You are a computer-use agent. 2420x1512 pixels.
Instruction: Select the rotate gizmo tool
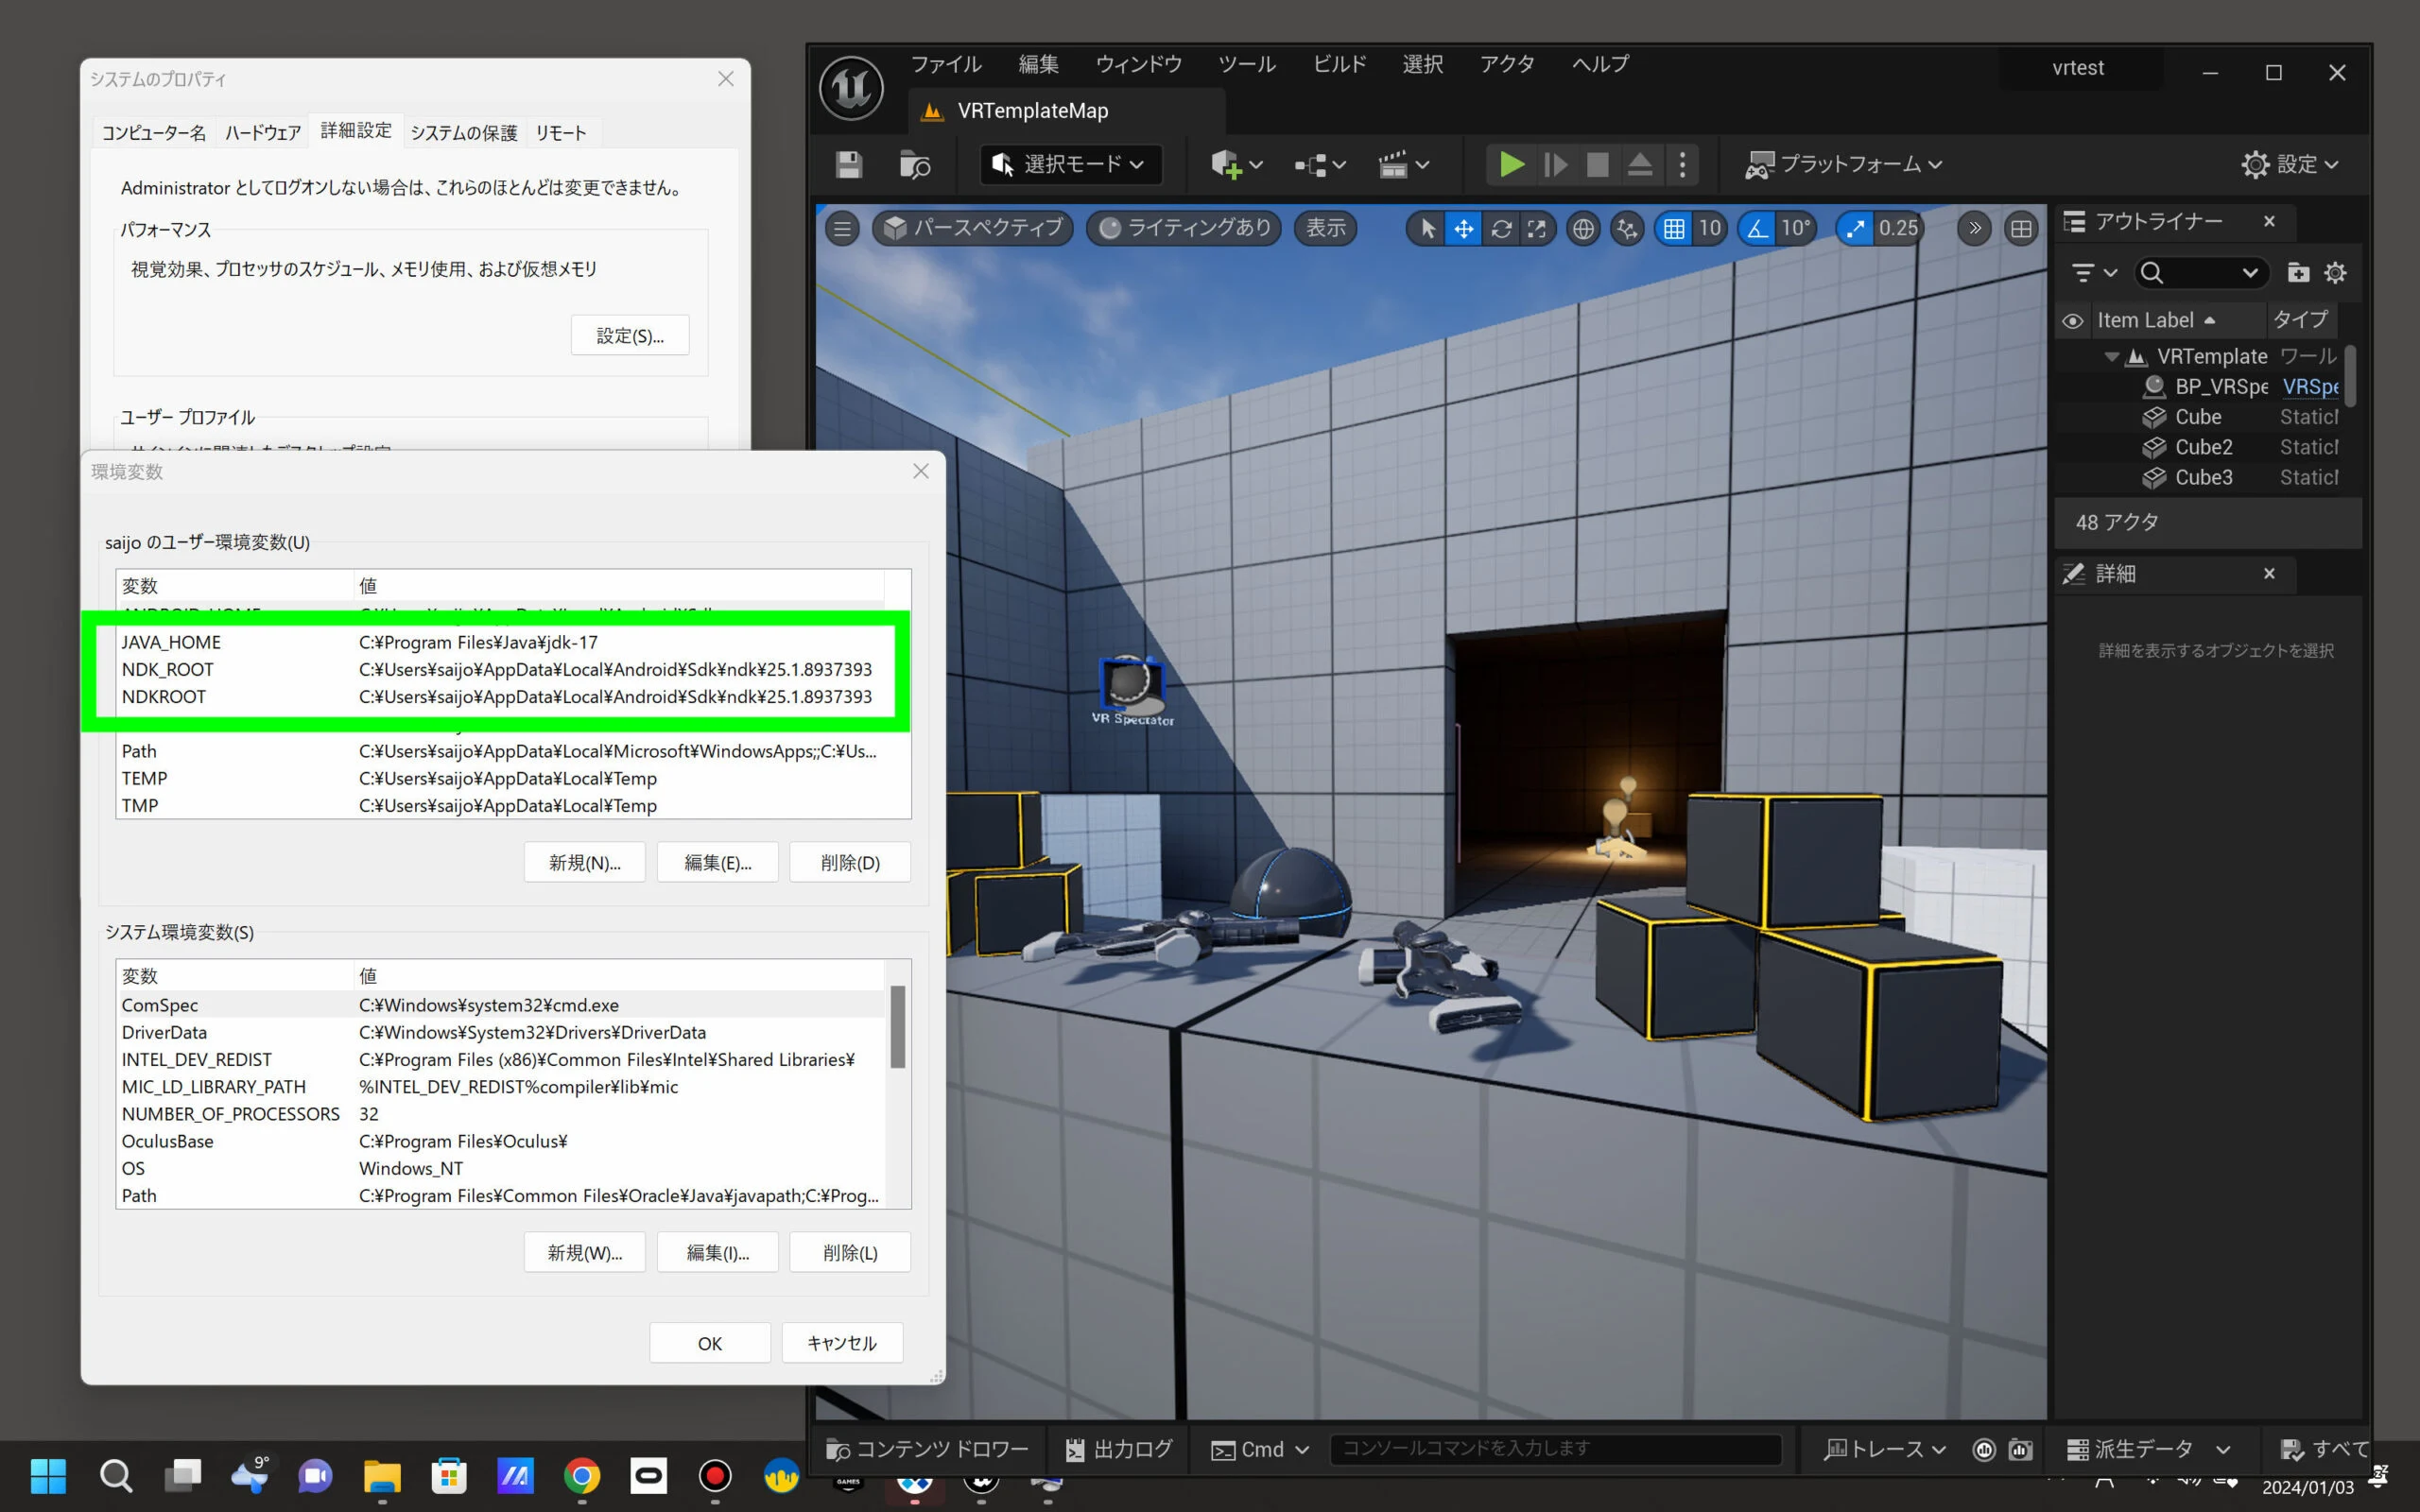pos(1500,229)
